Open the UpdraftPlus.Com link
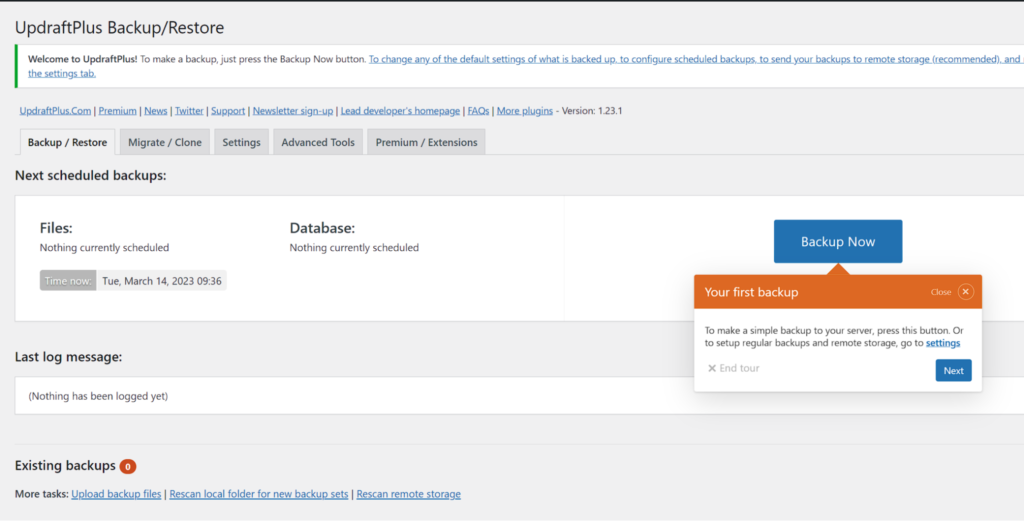1024x521 pixels. [55, 111]
